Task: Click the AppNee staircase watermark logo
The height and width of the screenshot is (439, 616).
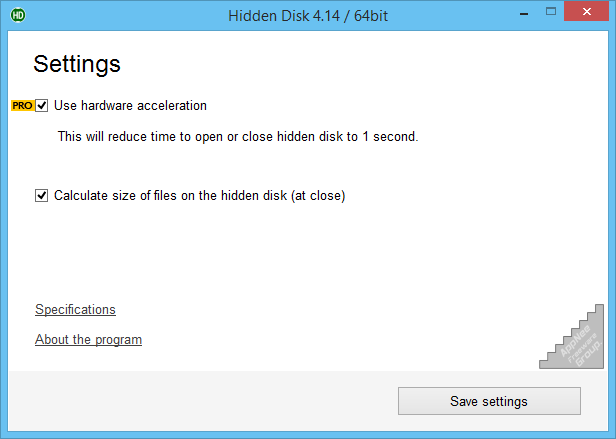Action: 572,336
